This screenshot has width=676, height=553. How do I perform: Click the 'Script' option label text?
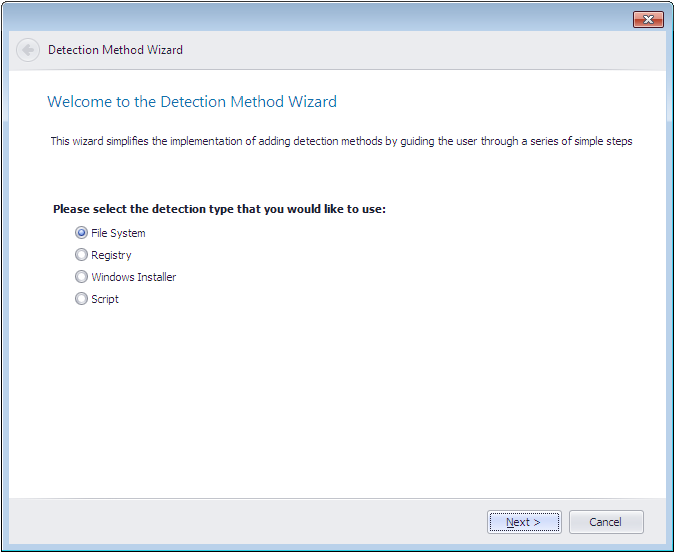click(105, 299)
